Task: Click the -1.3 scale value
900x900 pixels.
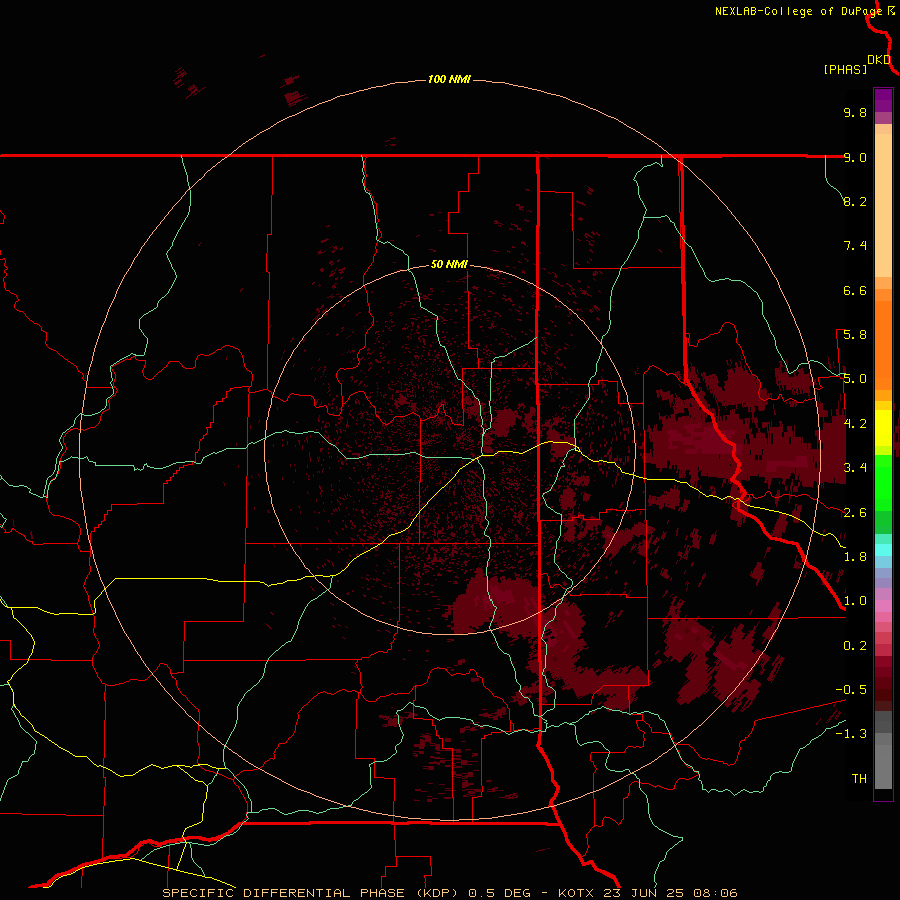Action: tap(851, 734)
